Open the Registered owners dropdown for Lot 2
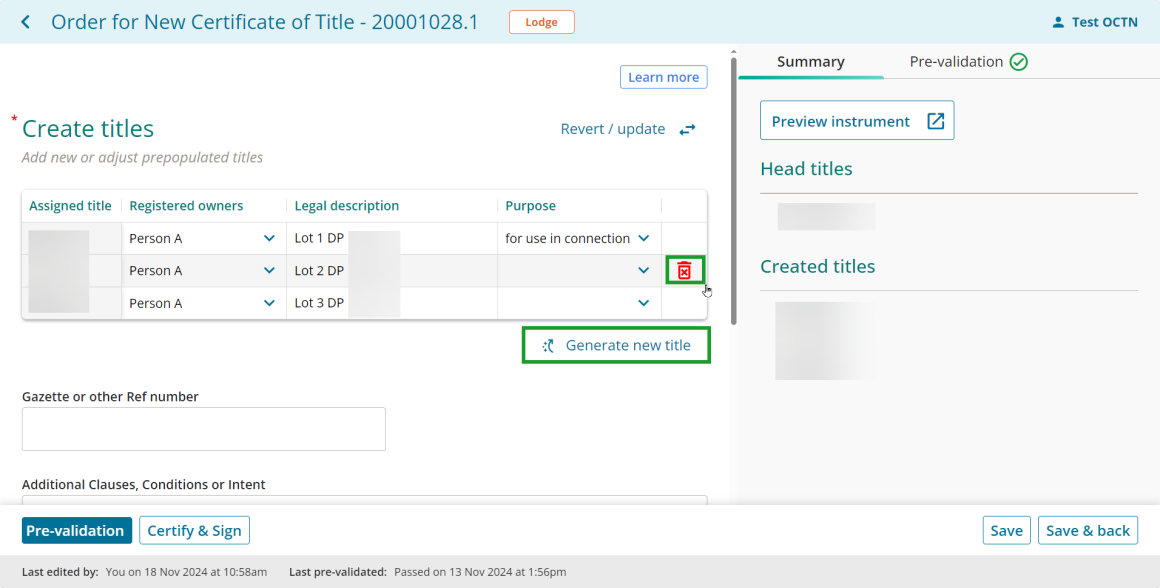 pyautogui.click(x=269, y=271)
